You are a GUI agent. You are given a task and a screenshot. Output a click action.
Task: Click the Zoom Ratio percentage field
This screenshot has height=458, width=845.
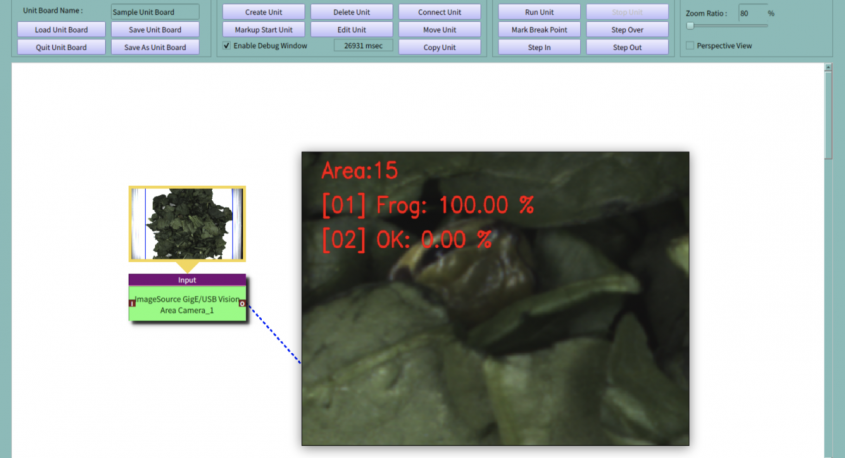[750, 12]
